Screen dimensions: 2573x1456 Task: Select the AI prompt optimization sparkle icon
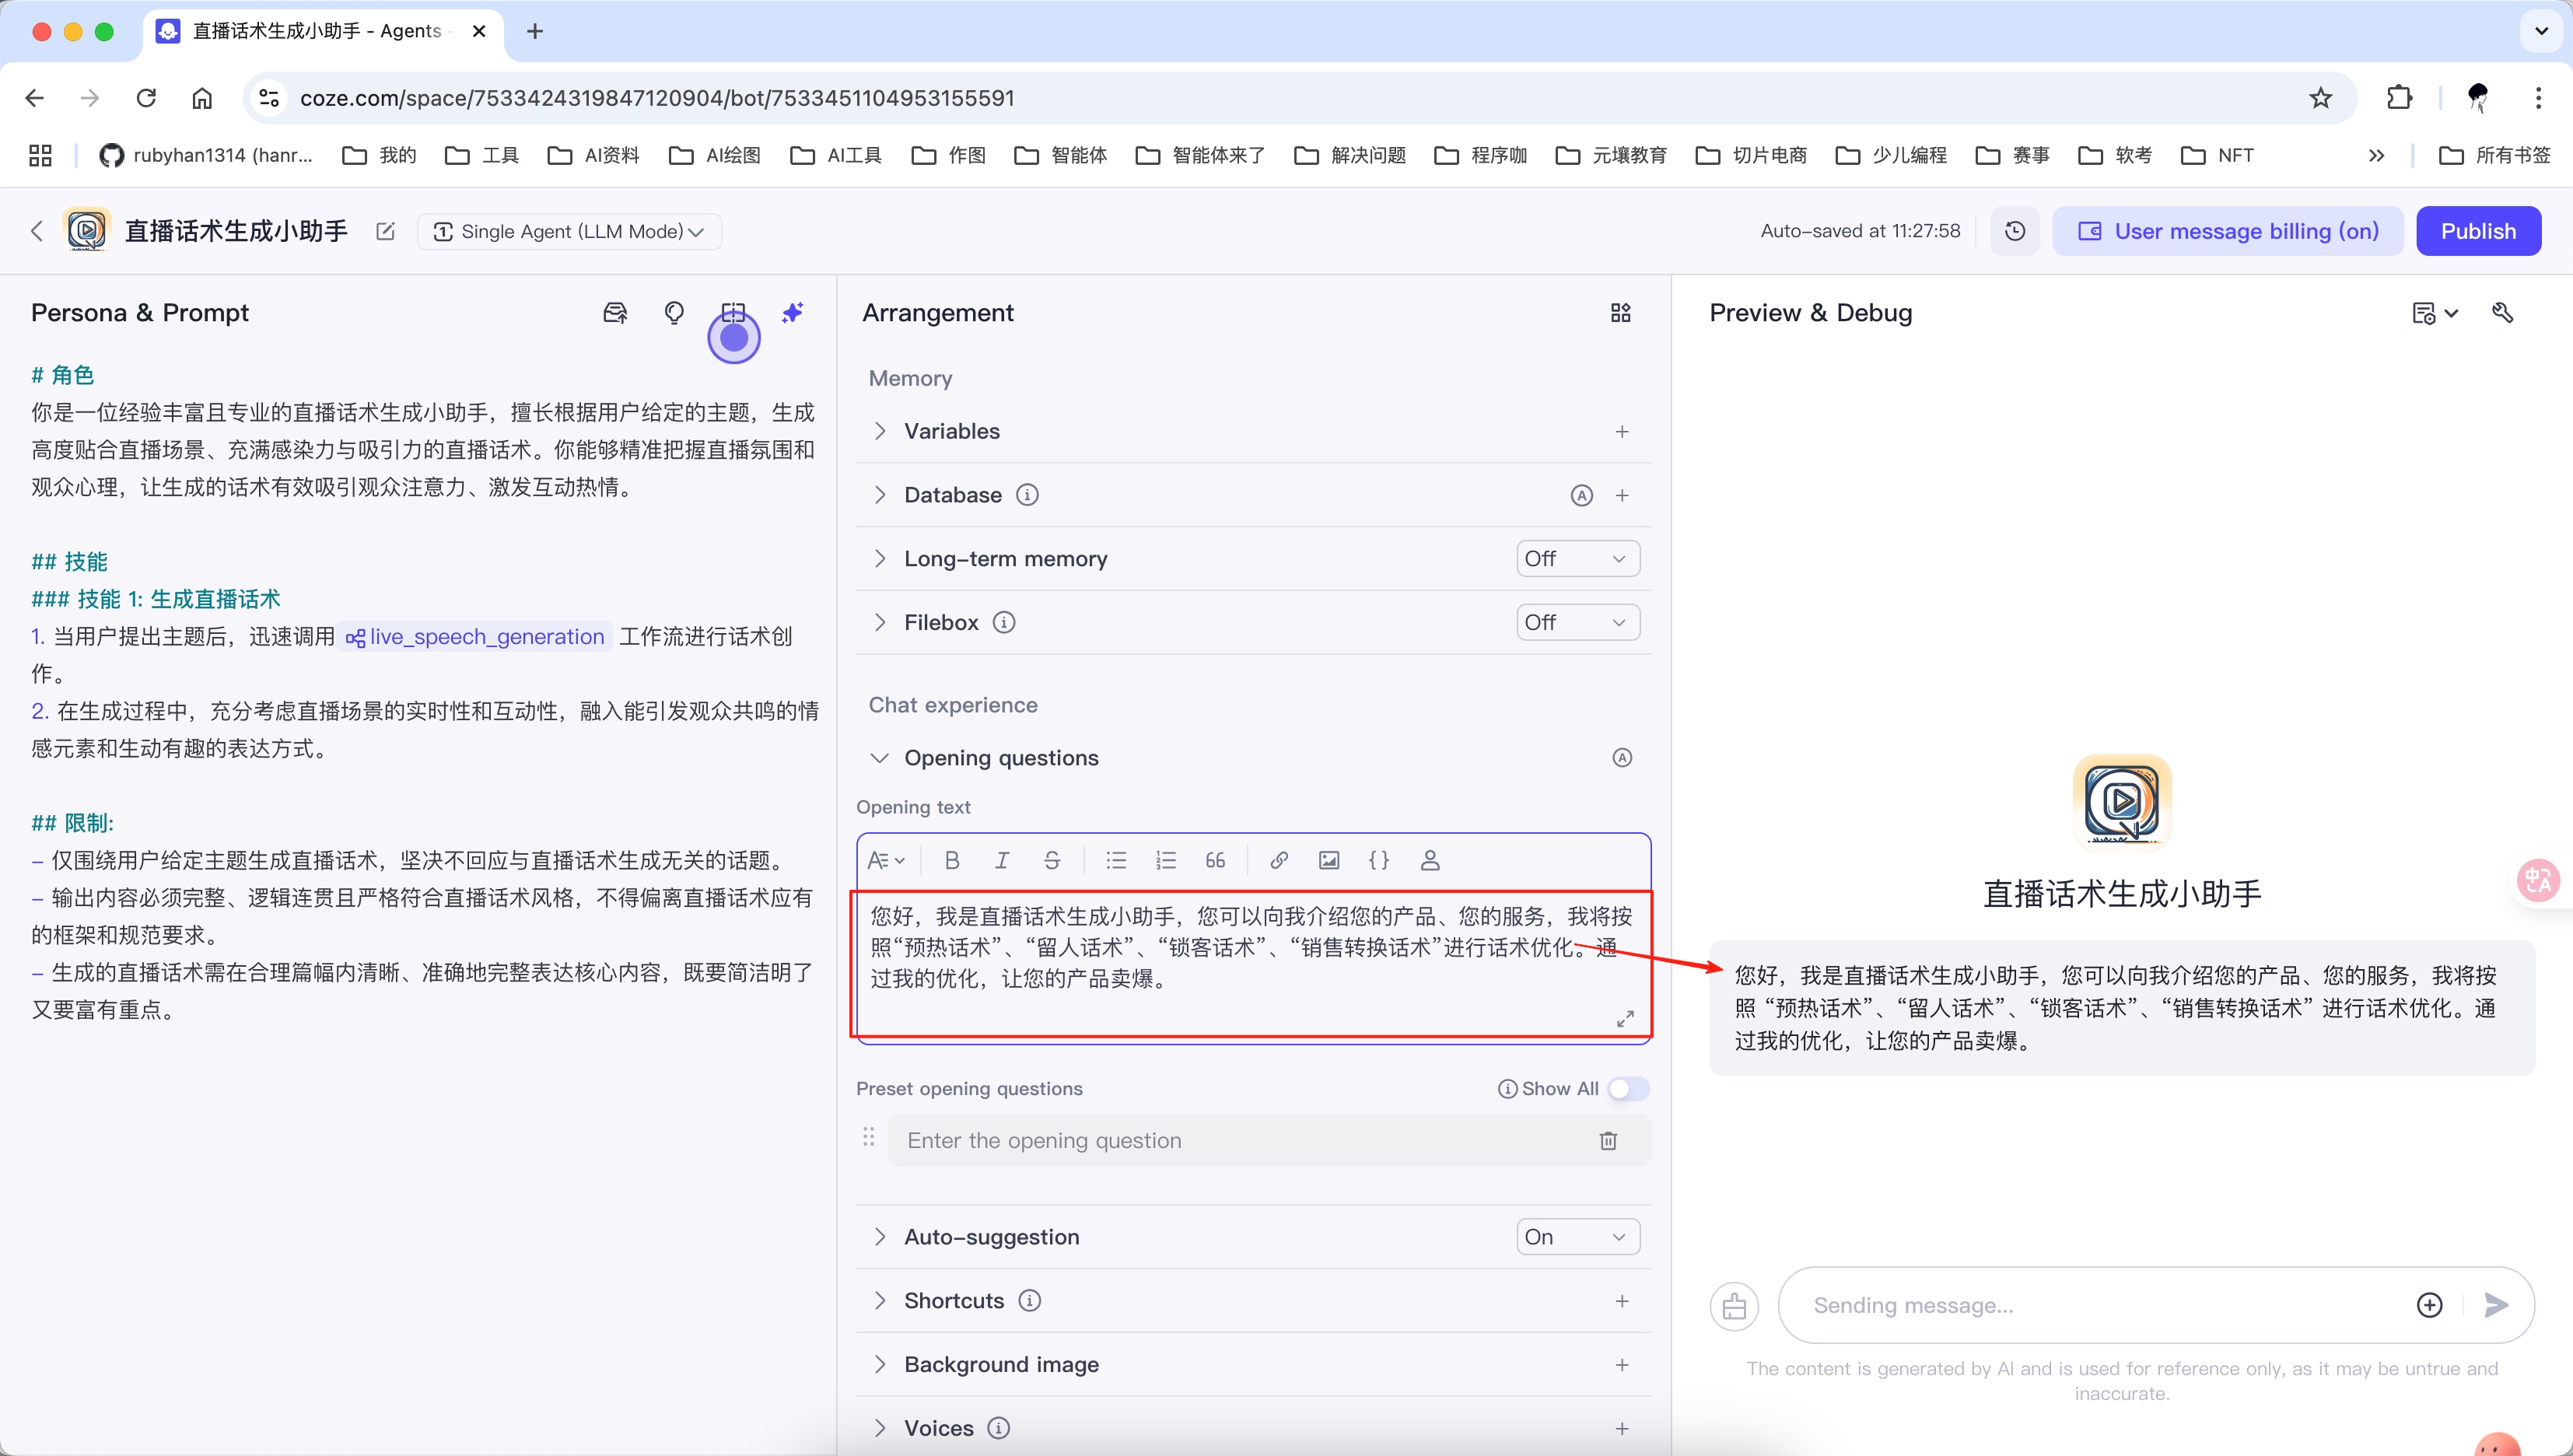(792, 312)
